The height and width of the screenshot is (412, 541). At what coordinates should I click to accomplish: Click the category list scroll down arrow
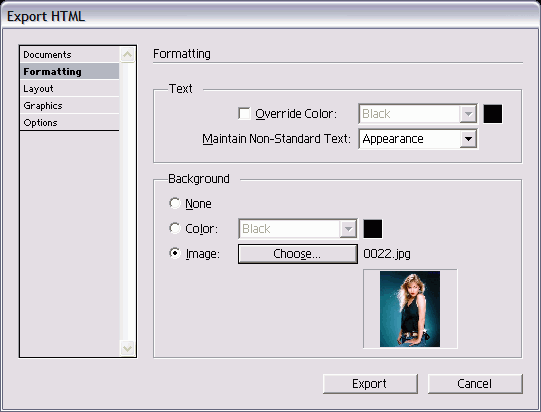click(x=127, y=348)
